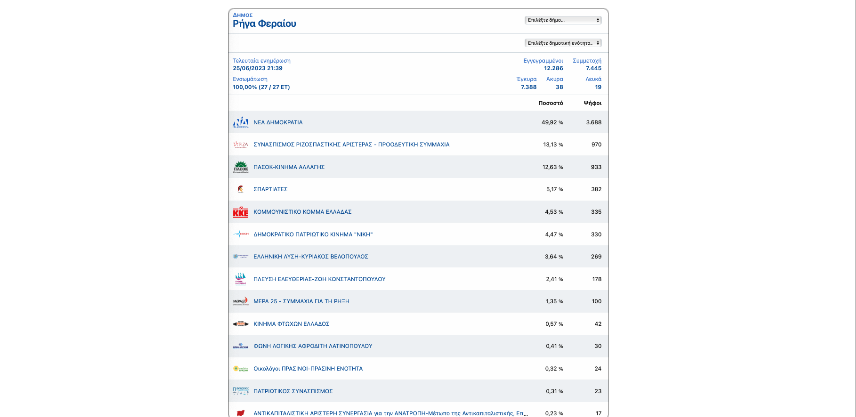The image size is (856, 417).
Task: Open the ΣΥΝΑΣΠΙΣΜΟΣ ΡΙΖΟΣΠΑΣΤΙΚΗΣ ΑΡΙΣΤΕΡΑΣ link
Action: click(352, 145)
